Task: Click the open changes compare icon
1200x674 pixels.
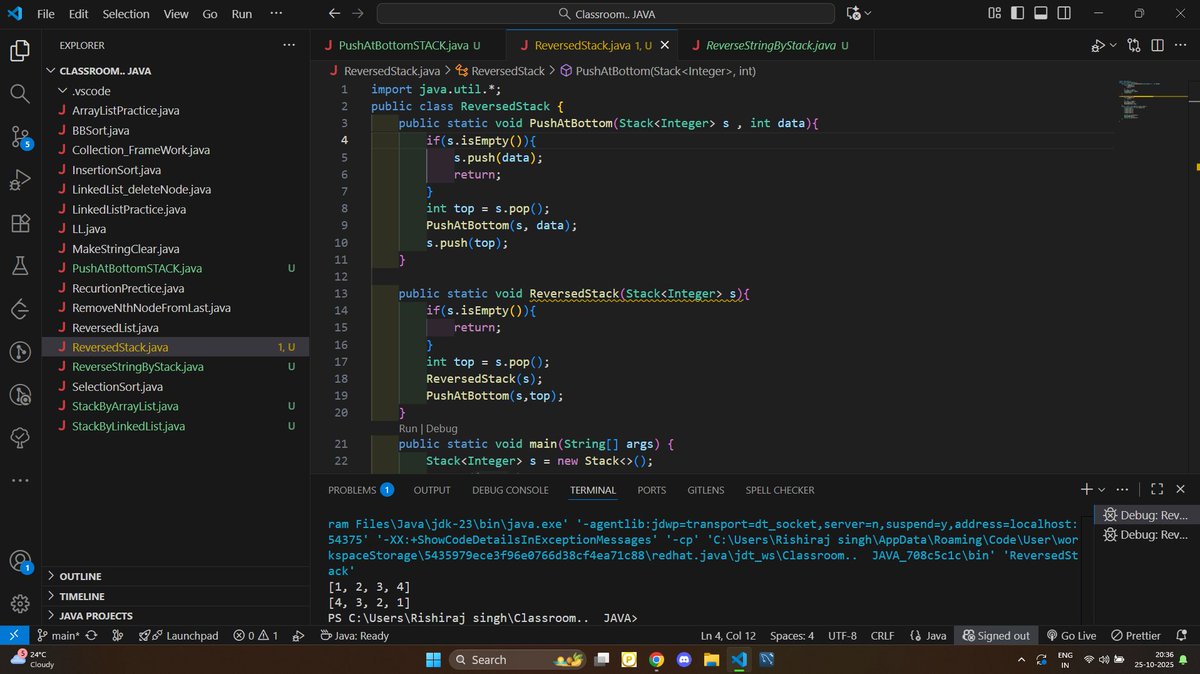Action: coord(1133,46)
